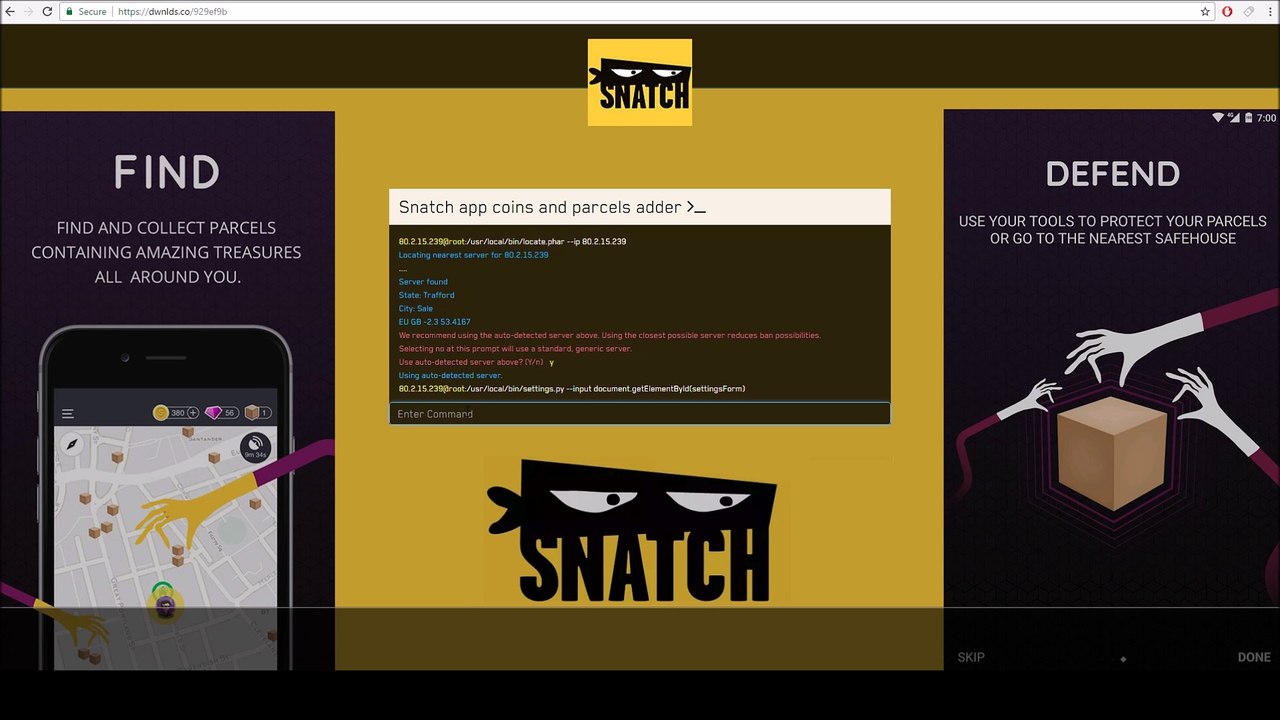
Task: Click the Enter Command input box
Action: click(x=640, y=414)
